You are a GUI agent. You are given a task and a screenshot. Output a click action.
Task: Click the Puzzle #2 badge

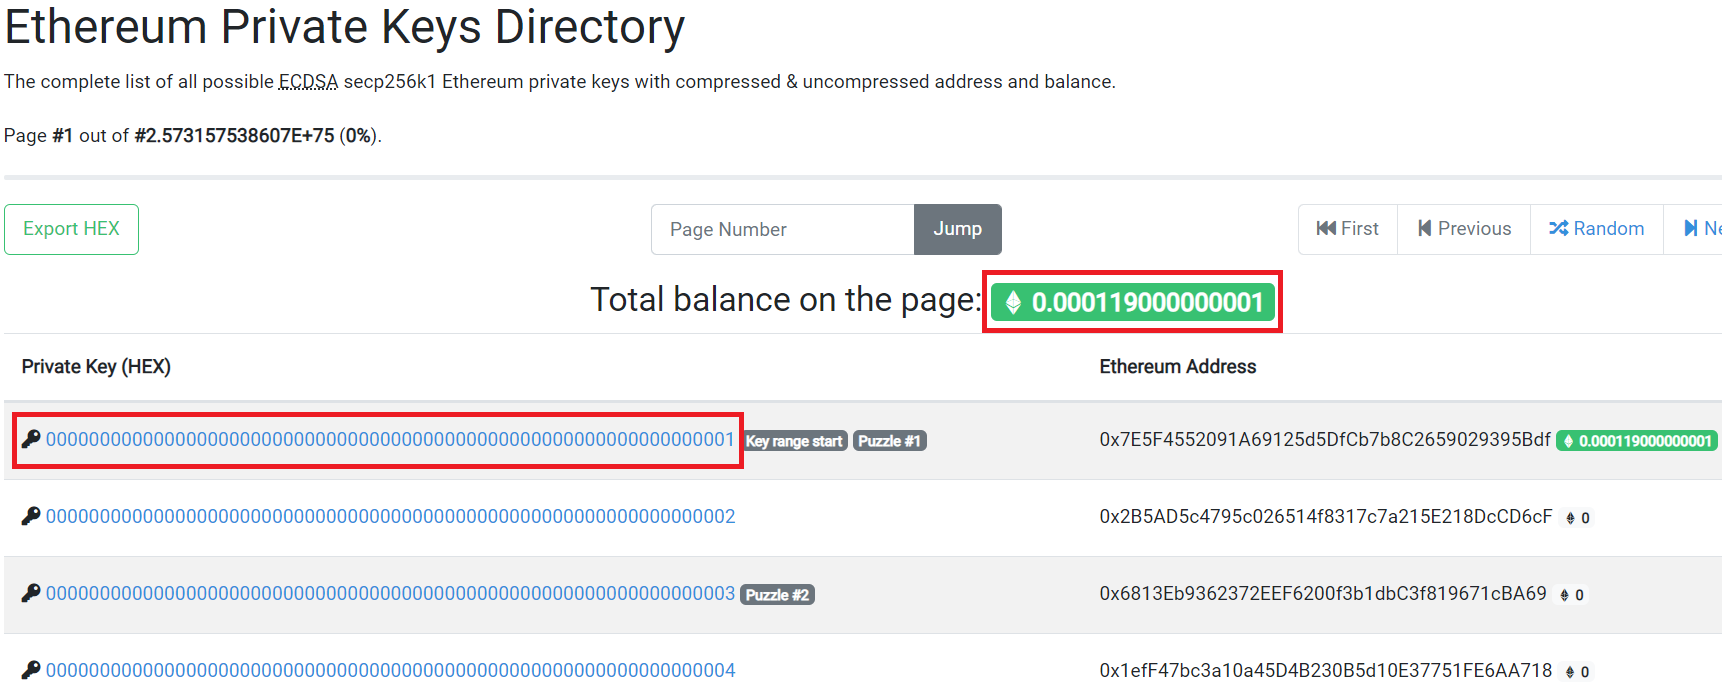pos(777,595)
